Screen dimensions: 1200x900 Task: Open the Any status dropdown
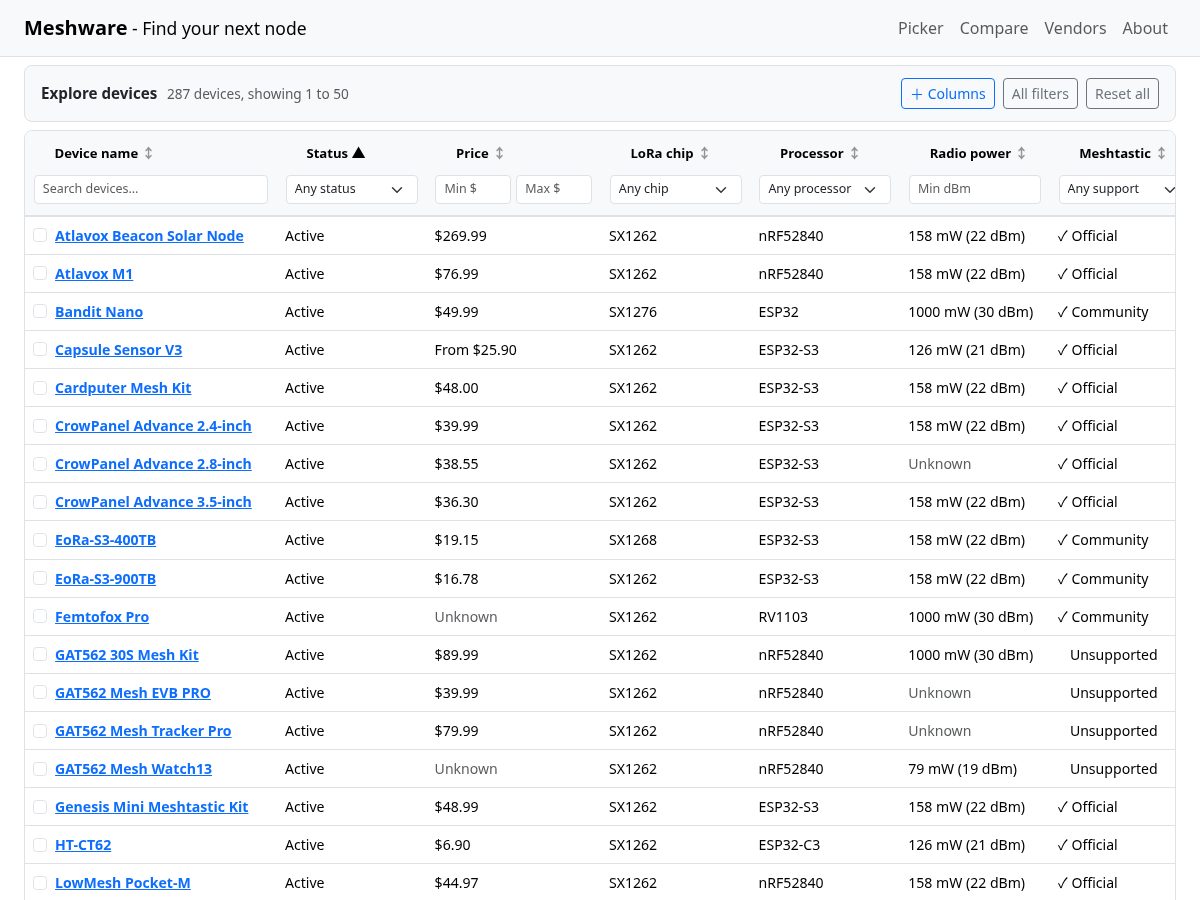tap(351, 189)
